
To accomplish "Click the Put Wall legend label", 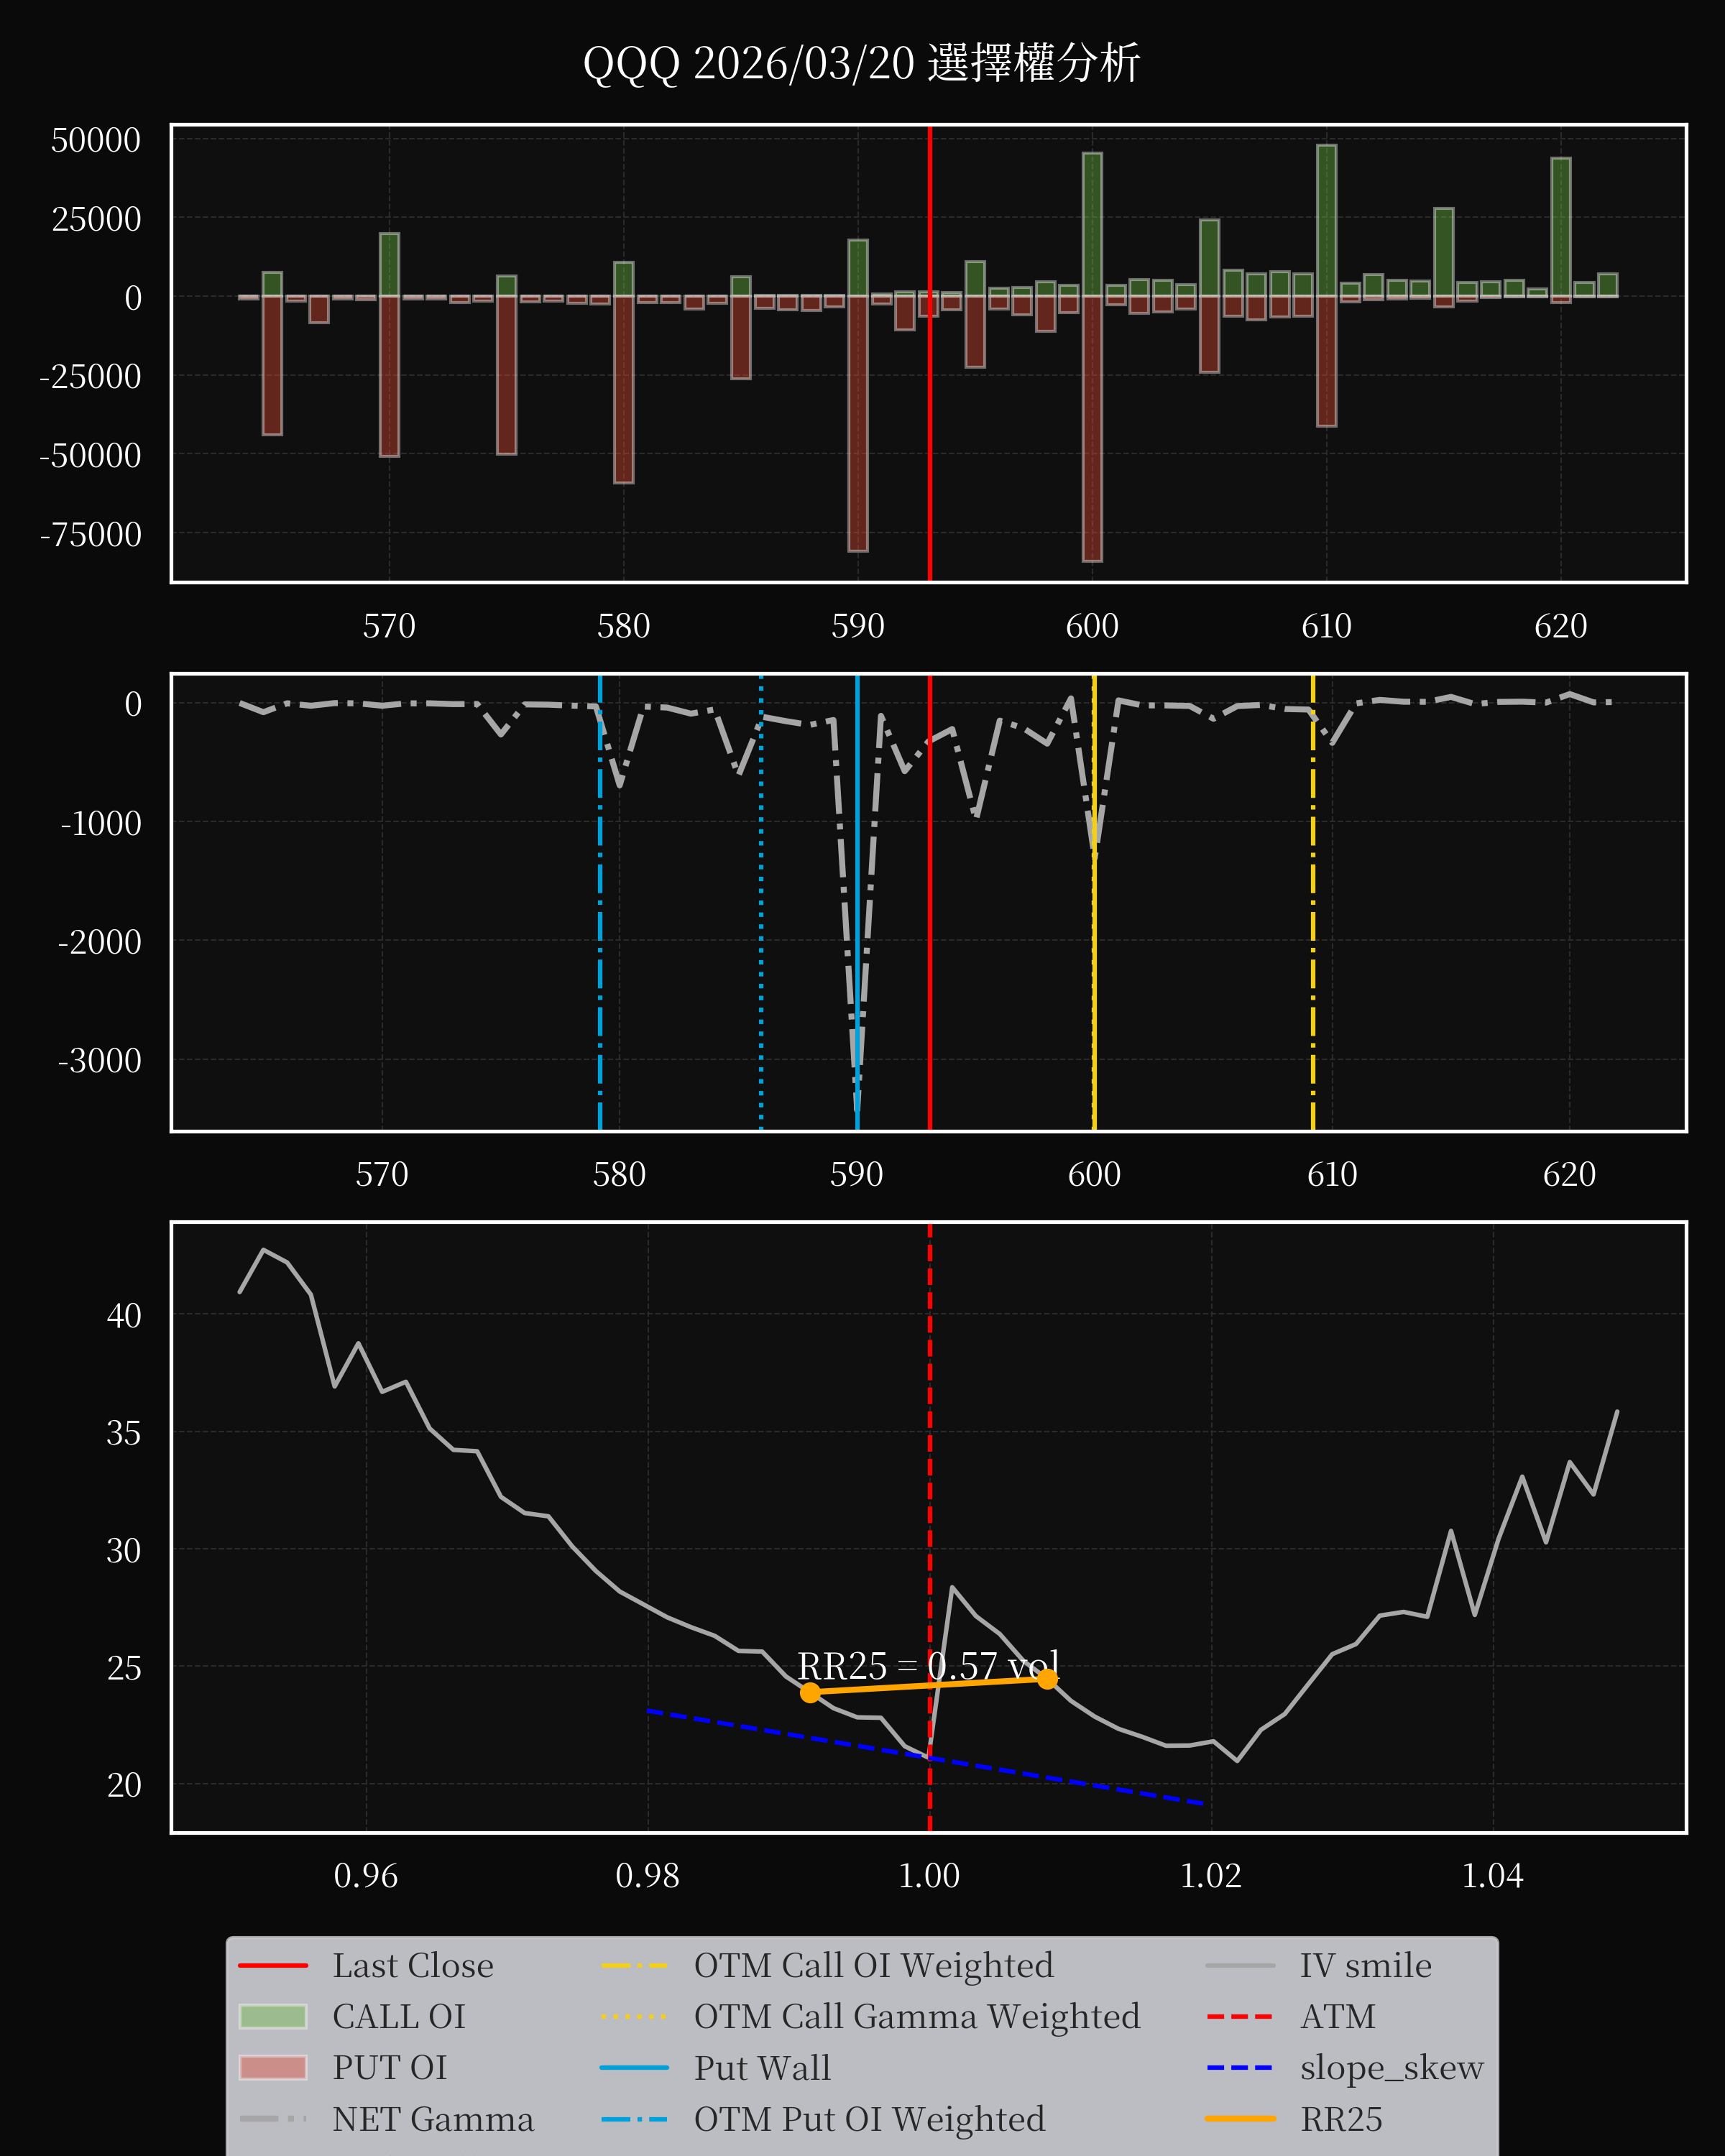I will (x=762, y=2067).
